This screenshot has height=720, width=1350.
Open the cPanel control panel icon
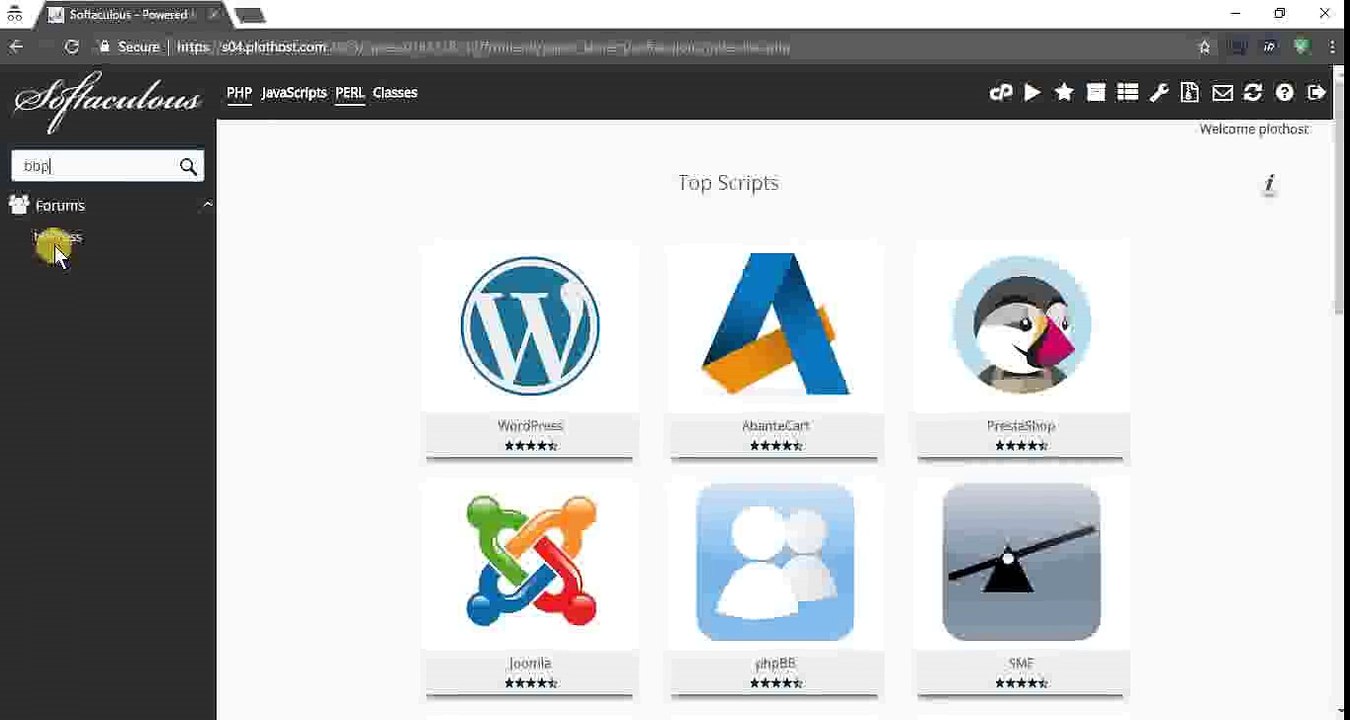pyautogui.click(x=1000, y=93)
